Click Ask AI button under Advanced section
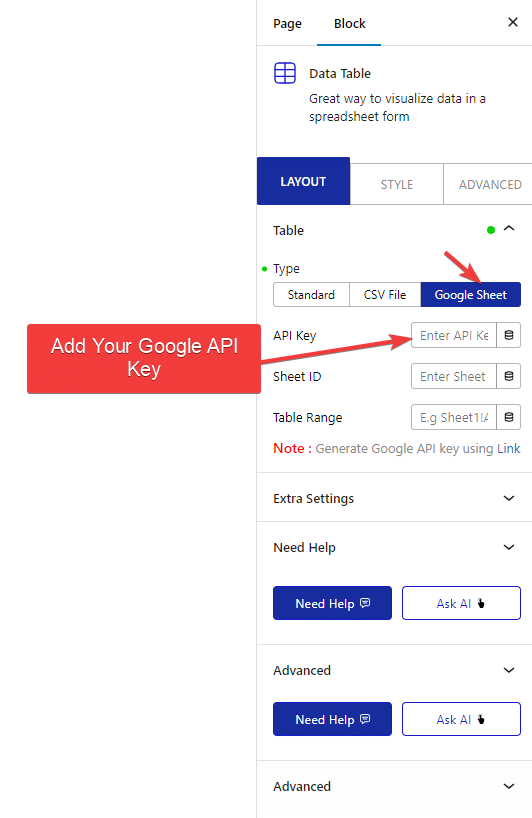532x818 pixels. tap(461, 719)
